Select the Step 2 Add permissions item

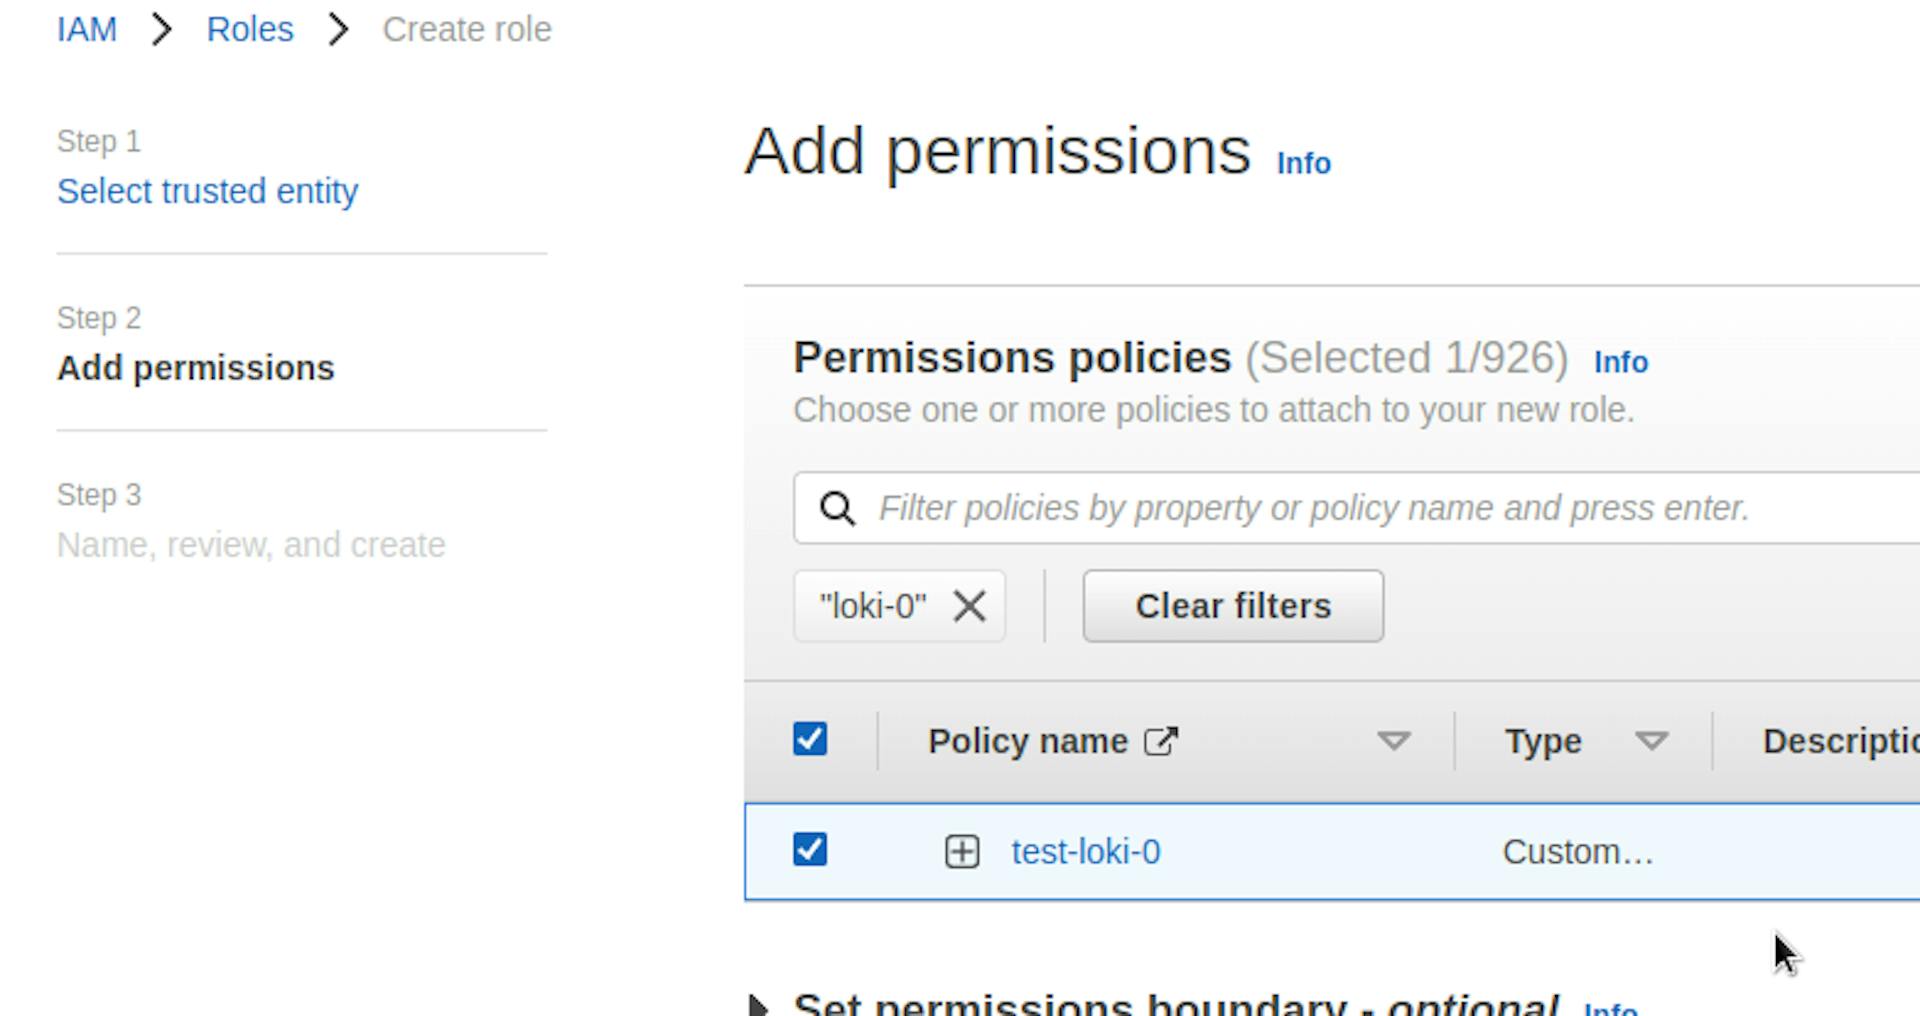196,368
